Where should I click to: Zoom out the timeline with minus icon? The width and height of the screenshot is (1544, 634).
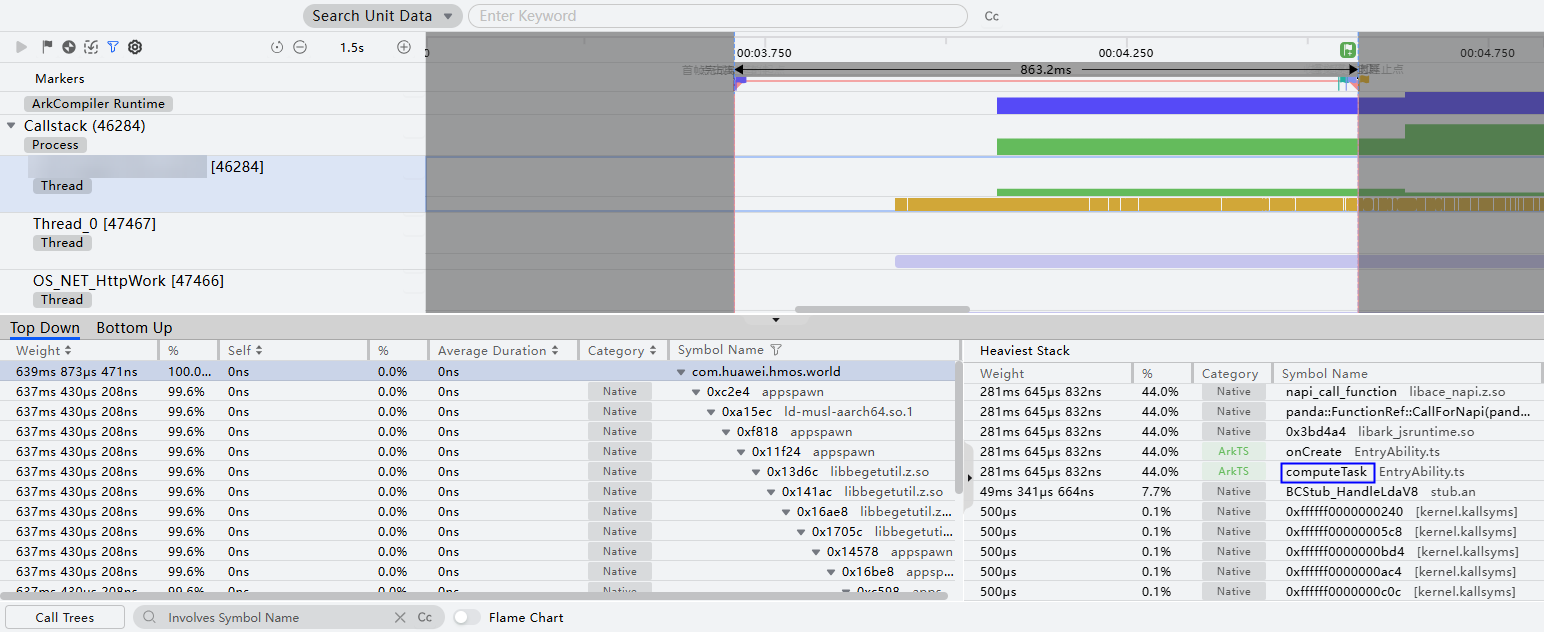(299, 47)
